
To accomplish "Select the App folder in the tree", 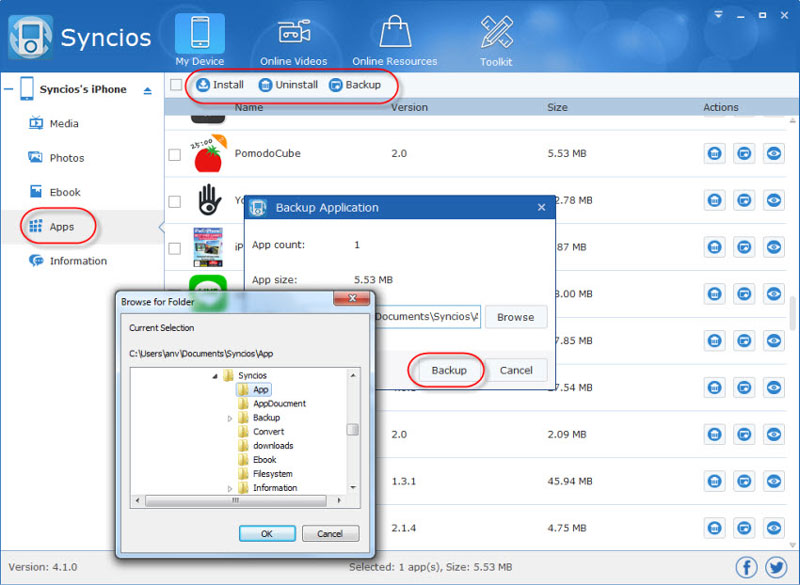I will click(x=254, y=390).
